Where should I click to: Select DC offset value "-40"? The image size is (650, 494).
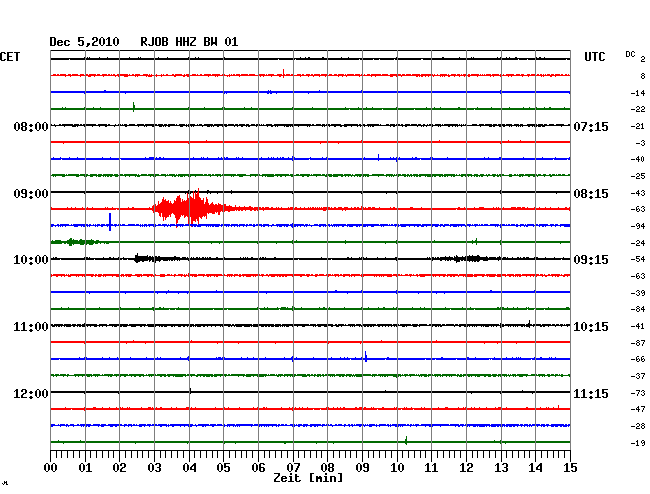click(638, 159)
